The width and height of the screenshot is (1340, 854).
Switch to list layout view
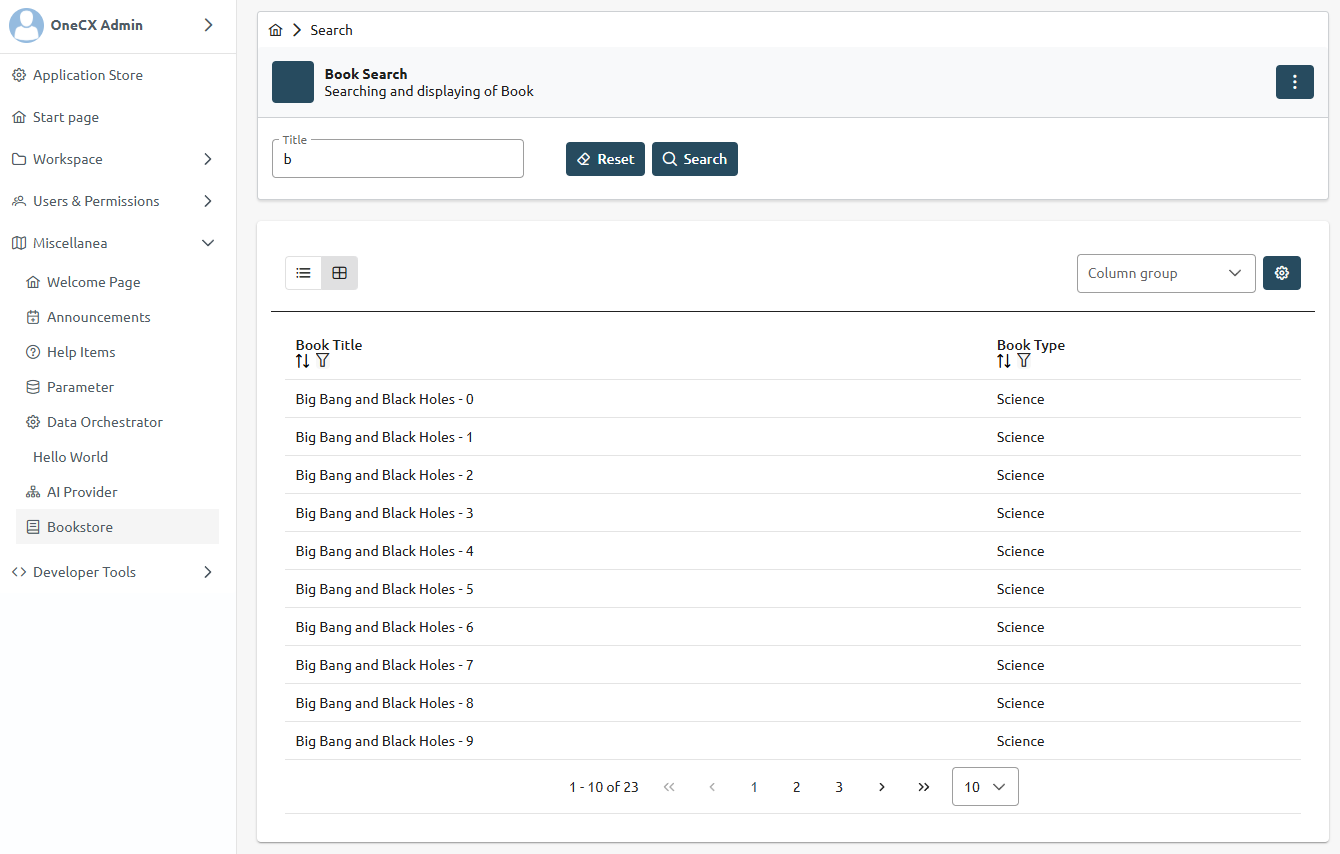303,272
